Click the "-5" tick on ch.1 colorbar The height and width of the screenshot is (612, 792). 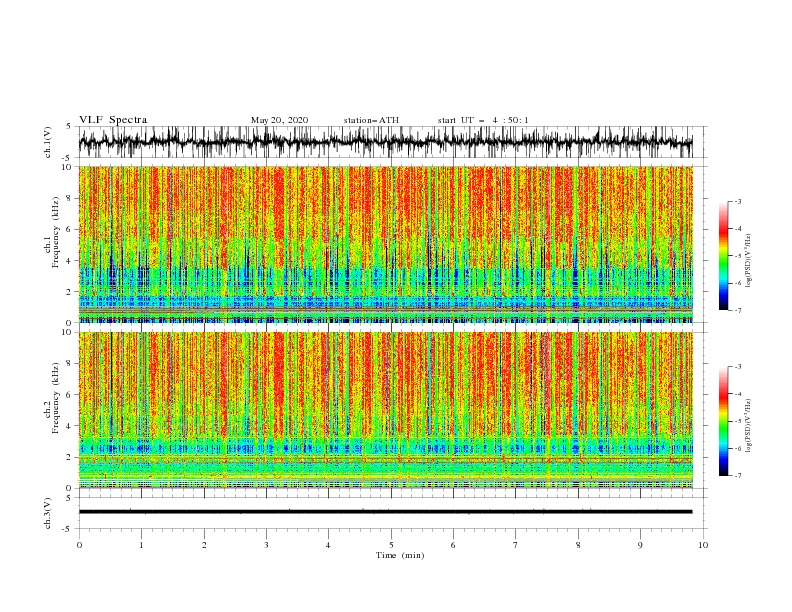tap(738, 256)
